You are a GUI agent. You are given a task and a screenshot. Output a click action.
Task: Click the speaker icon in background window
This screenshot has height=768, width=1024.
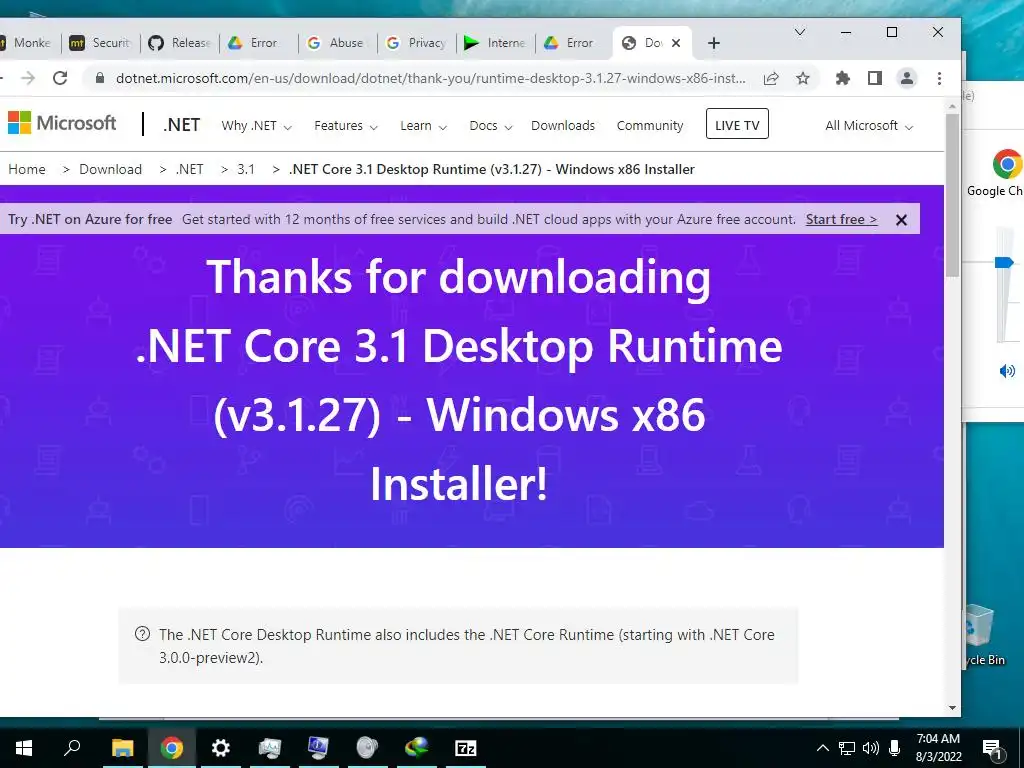click(1007, 371)
